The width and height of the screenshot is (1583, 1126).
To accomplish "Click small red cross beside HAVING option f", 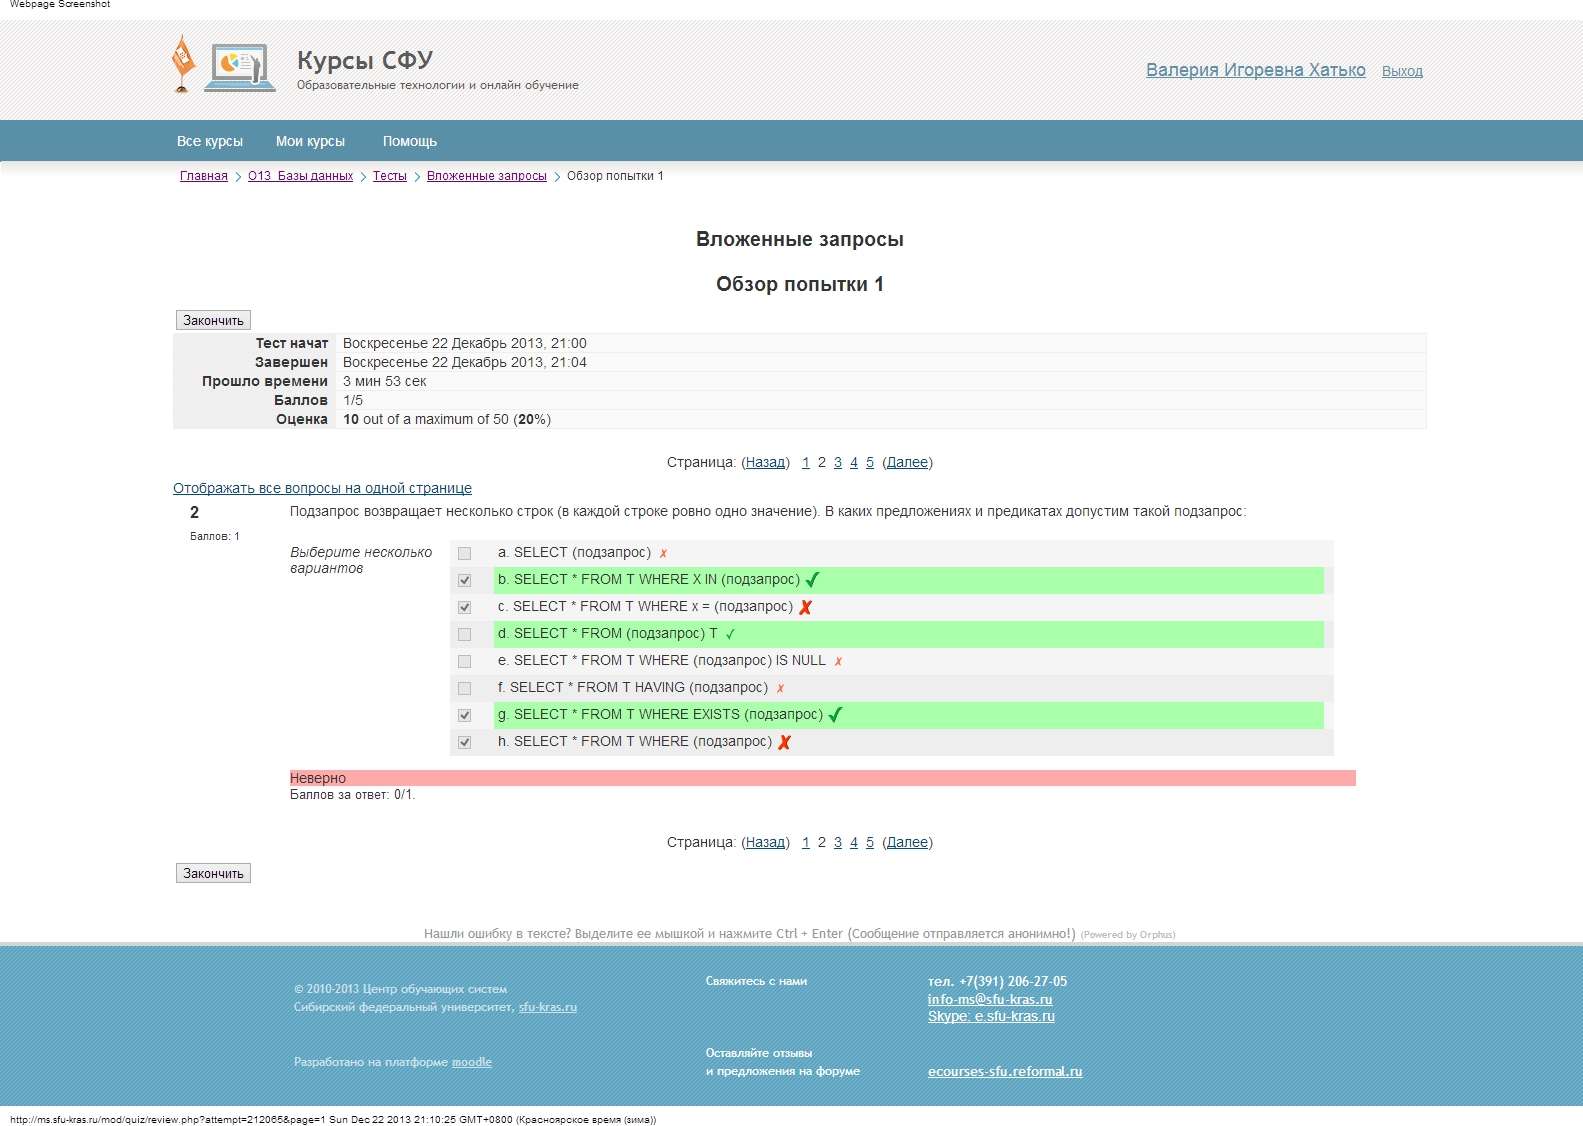I will point(780,688).
